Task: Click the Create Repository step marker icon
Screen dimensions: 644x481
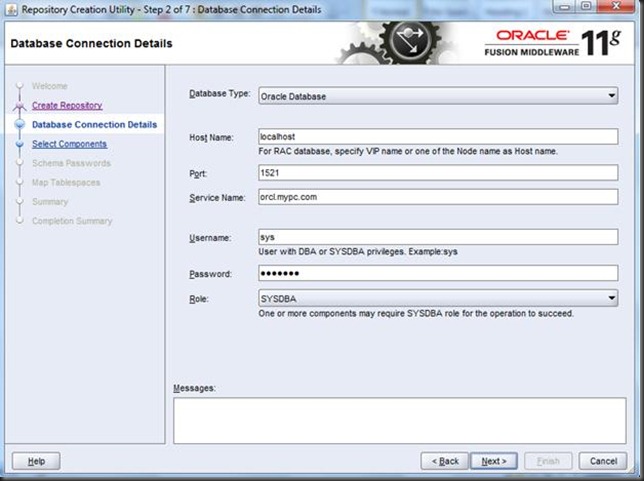Action: [19, 106]
